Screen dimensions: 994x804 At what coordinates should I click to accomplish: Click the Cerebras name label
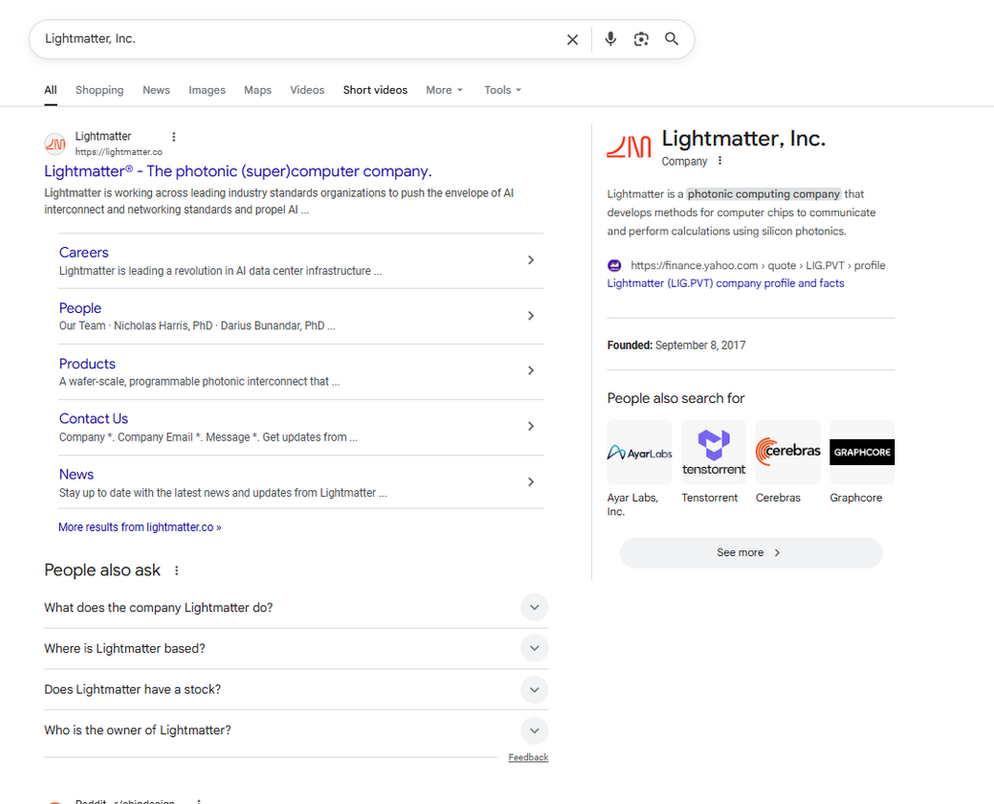[778, 498]
